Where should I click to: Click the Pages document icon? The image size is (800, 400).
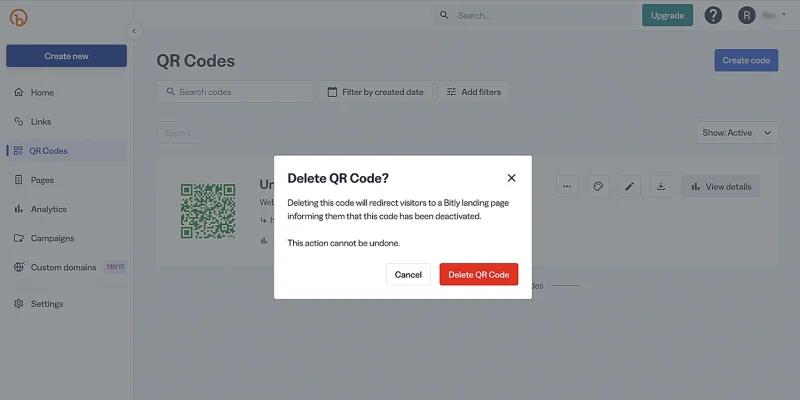coord(19,180)
